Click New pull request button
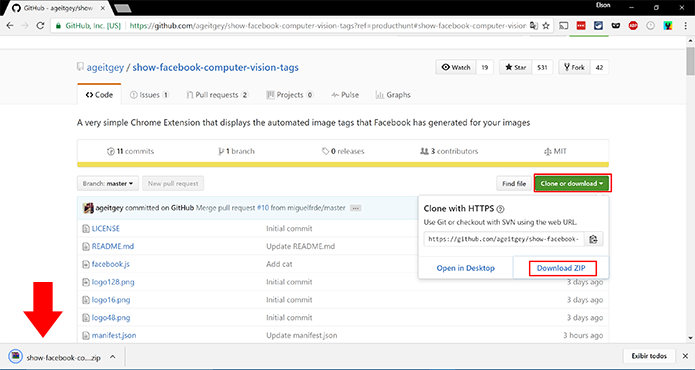This screenshot has width=695, height=370. click(x=173, y=183)
